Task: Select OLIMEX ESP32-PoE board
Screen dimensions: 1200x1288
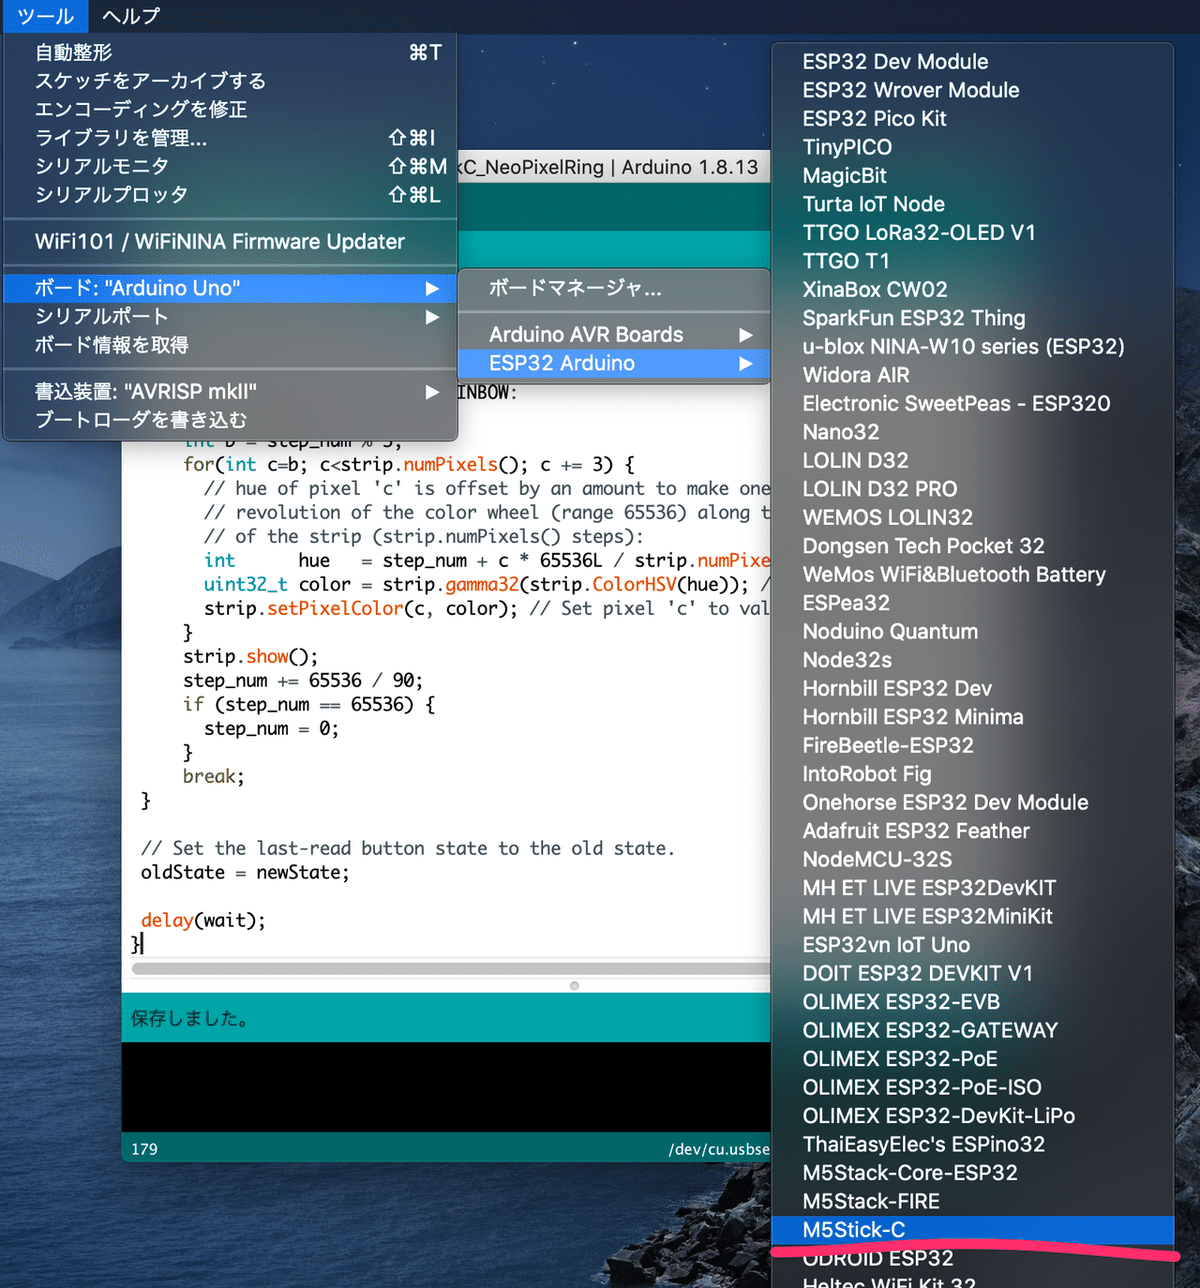Action: point(972,1059)
